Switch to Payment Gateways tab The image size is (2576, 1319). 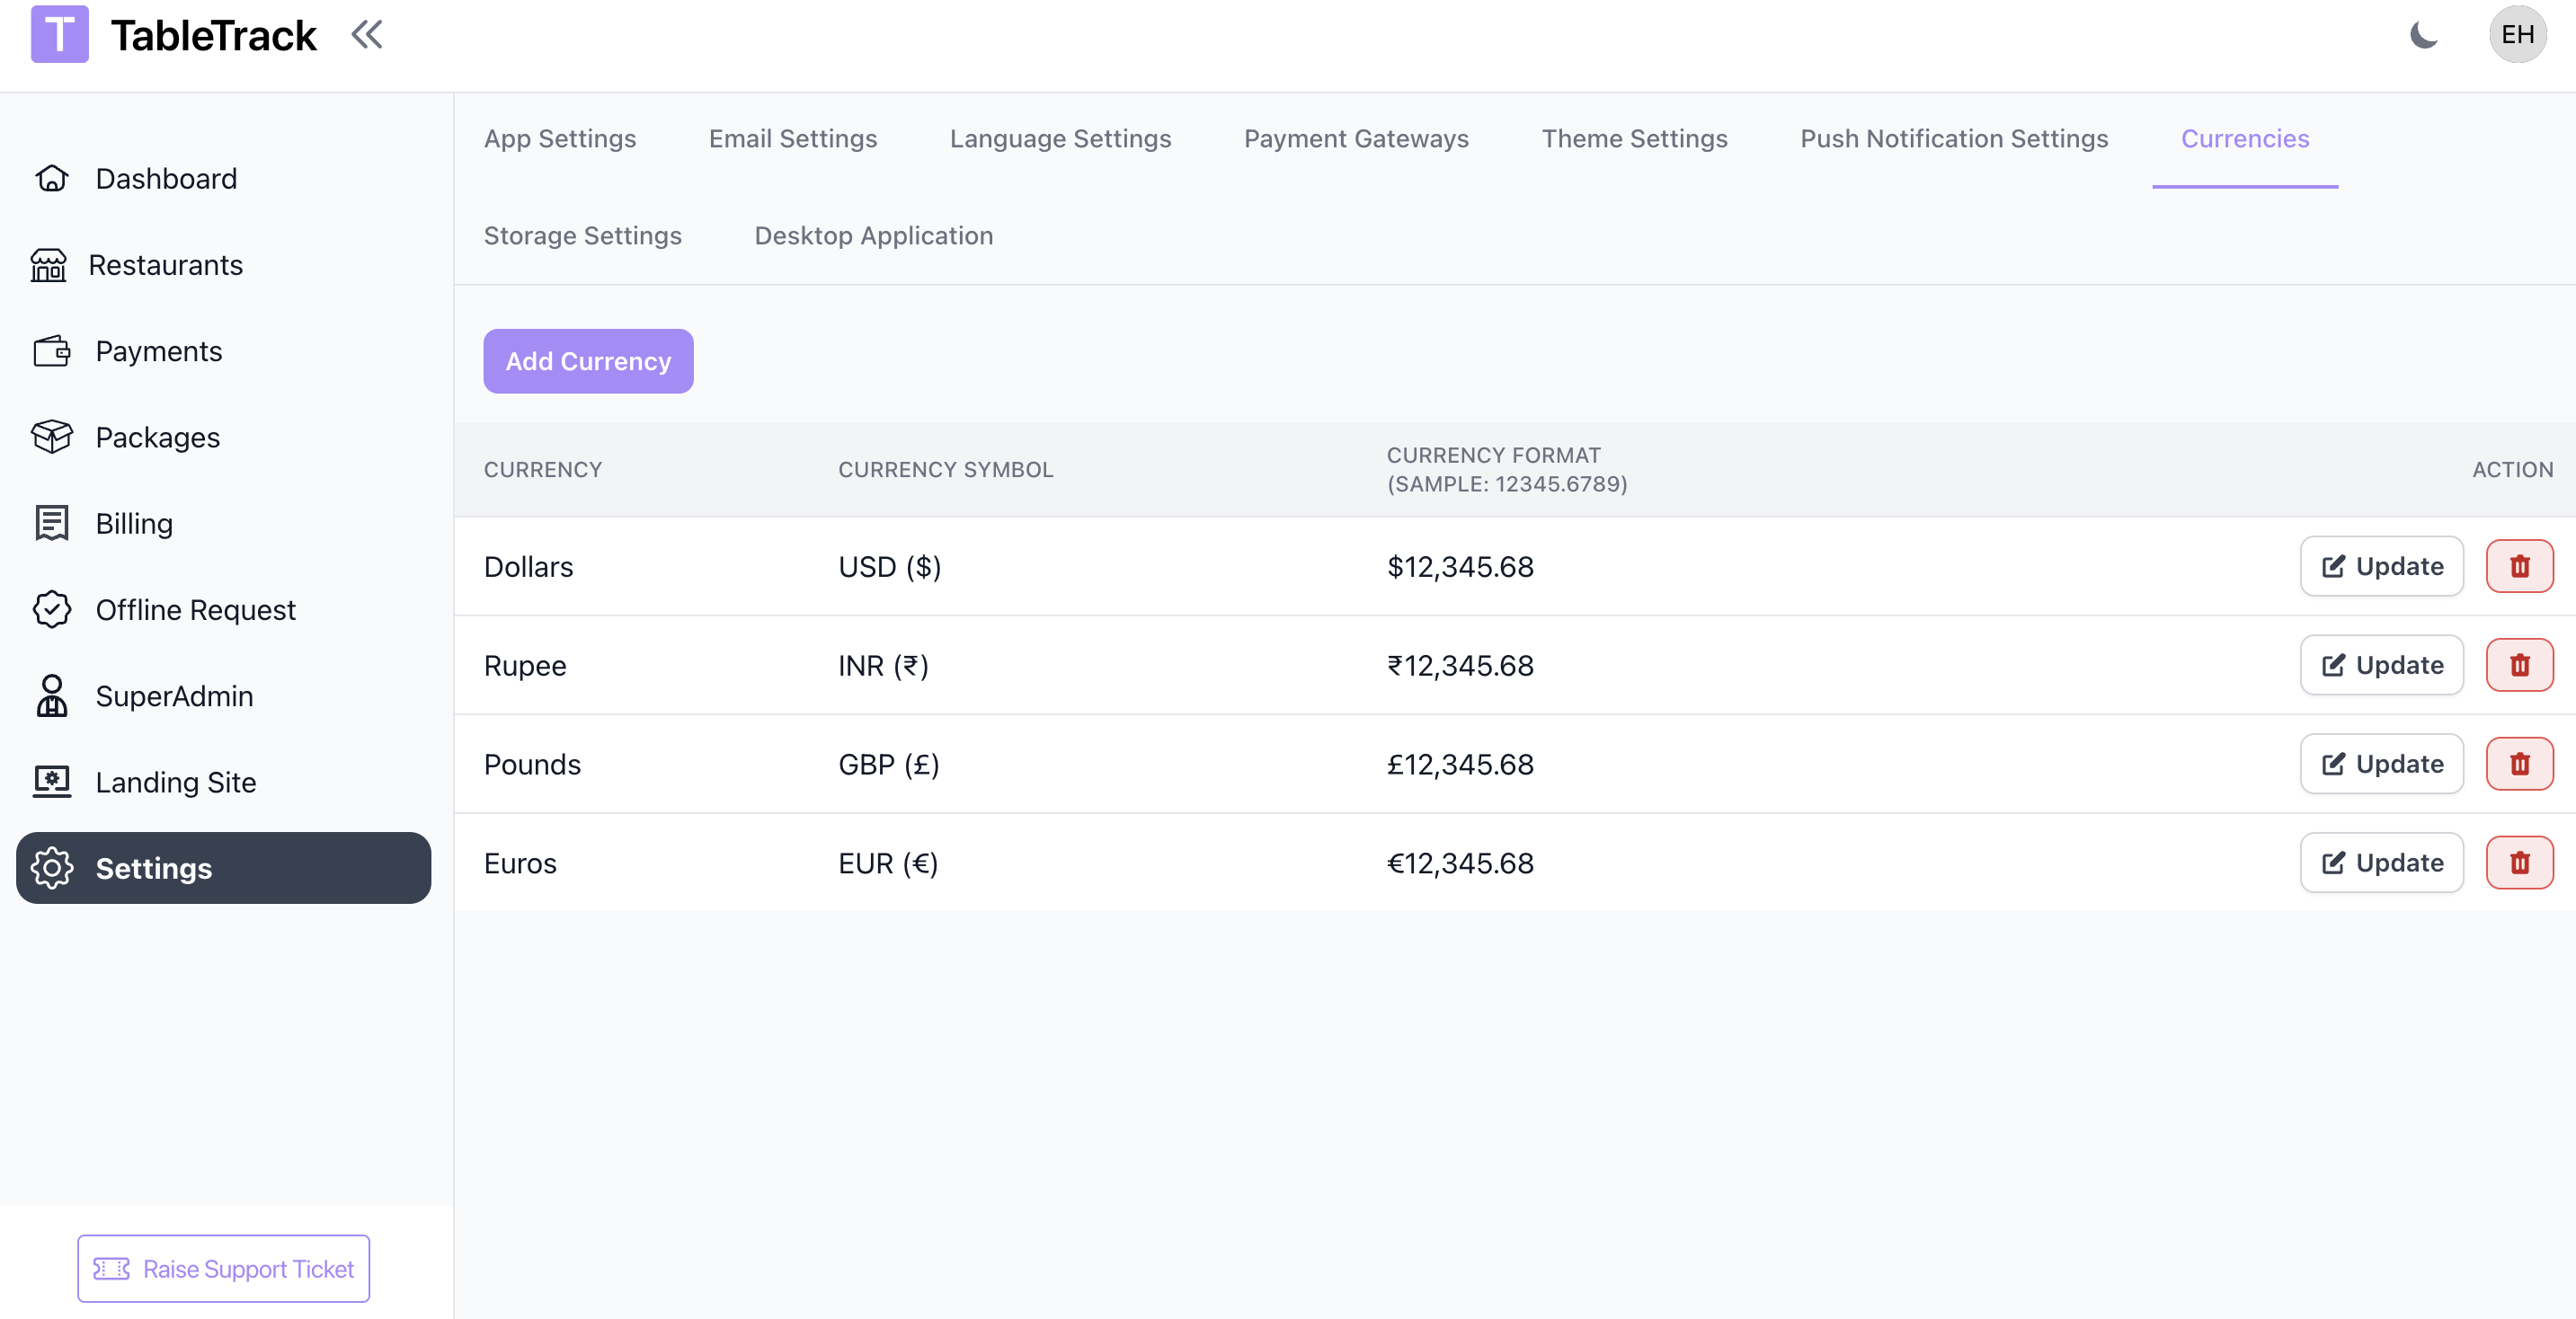[1355, 139]
